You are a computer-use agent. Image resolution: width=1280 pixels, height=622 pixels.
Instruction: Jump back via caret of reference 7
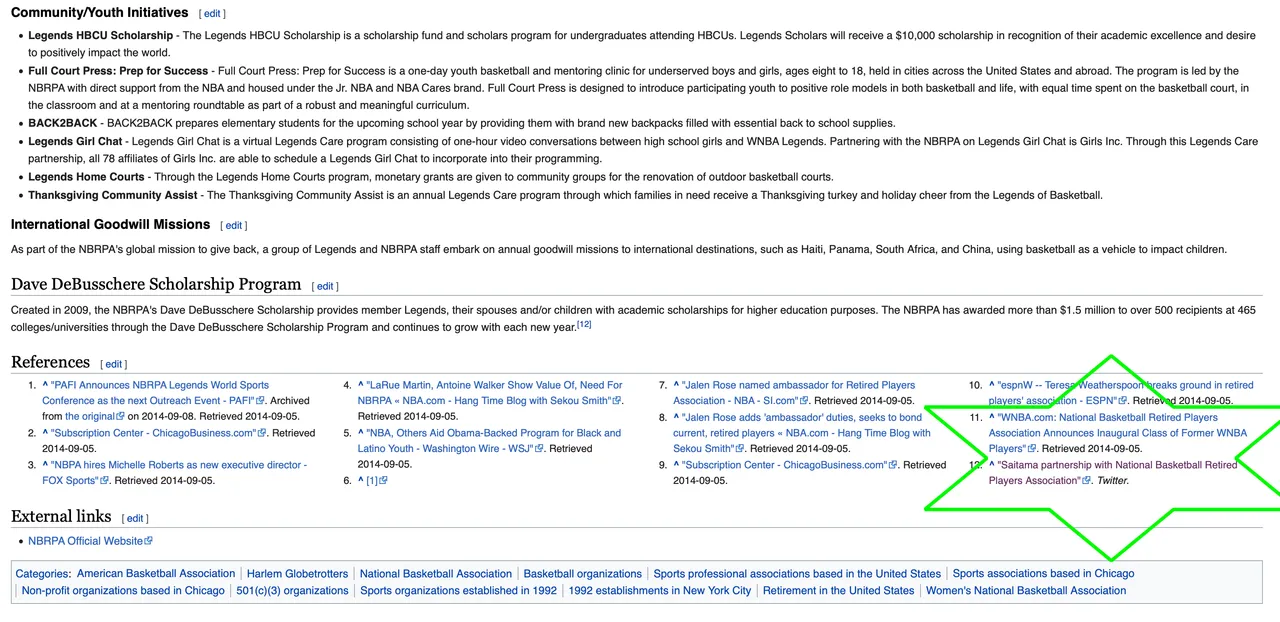676,385
